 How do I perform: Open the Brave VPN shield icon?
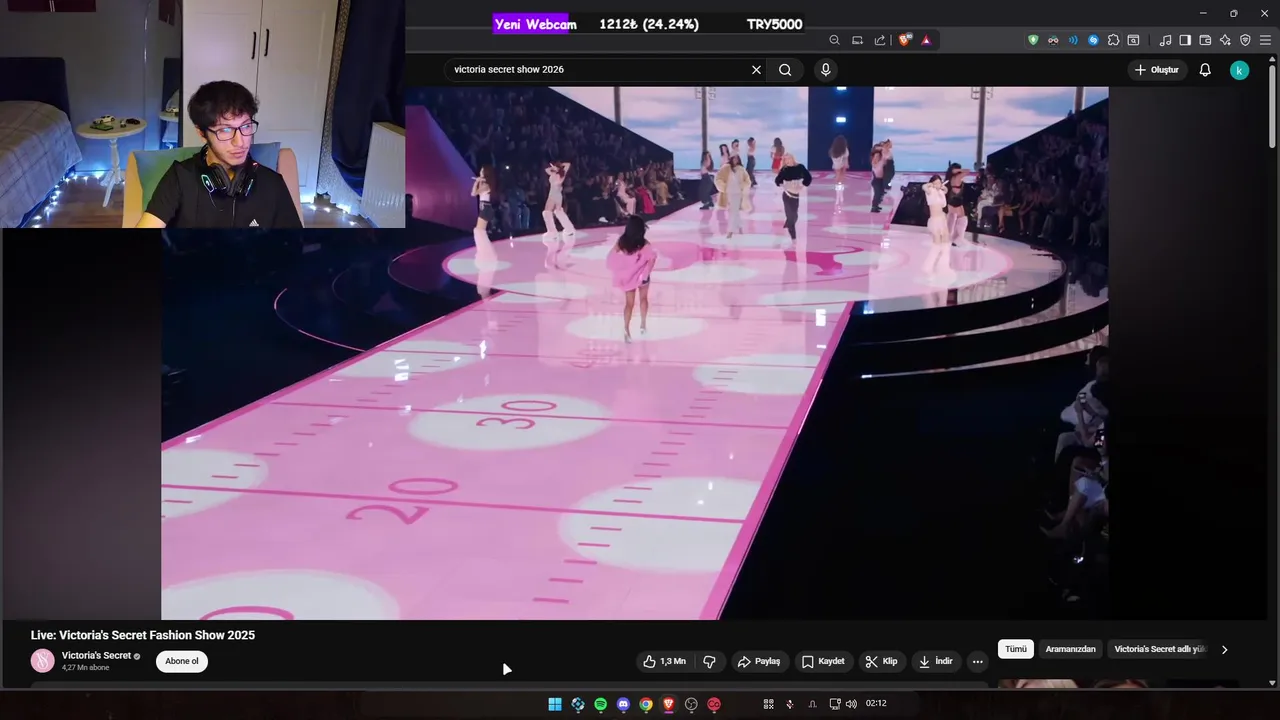click(x=1245, y=40)
